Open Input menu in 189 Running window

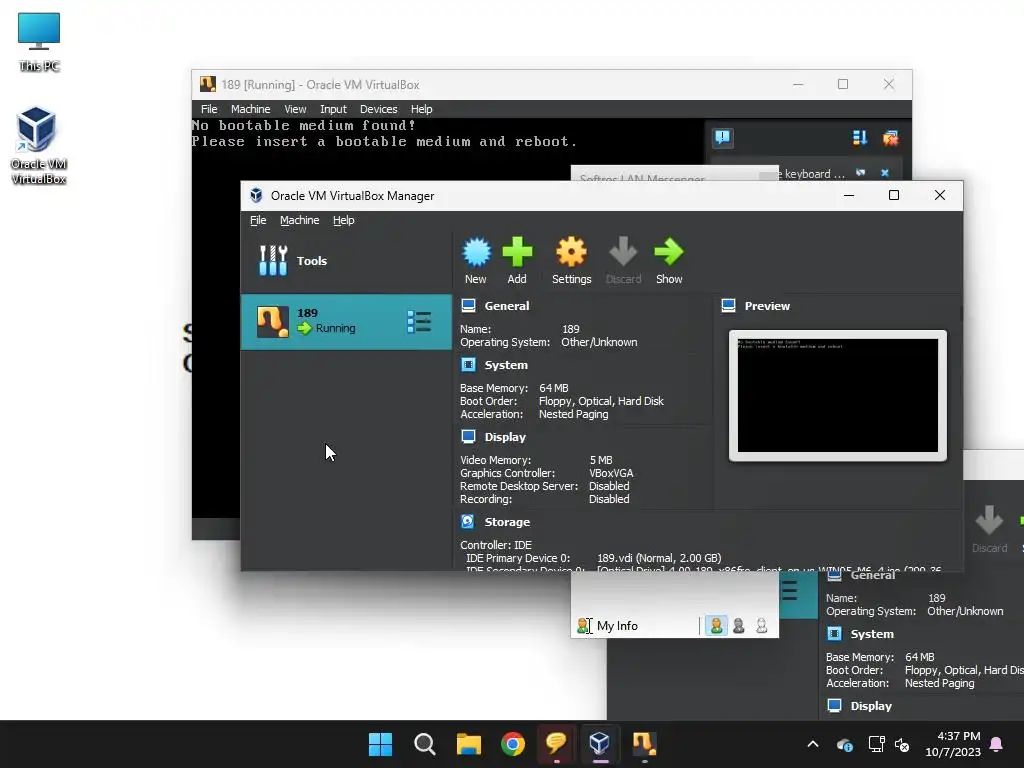(333, 109)
